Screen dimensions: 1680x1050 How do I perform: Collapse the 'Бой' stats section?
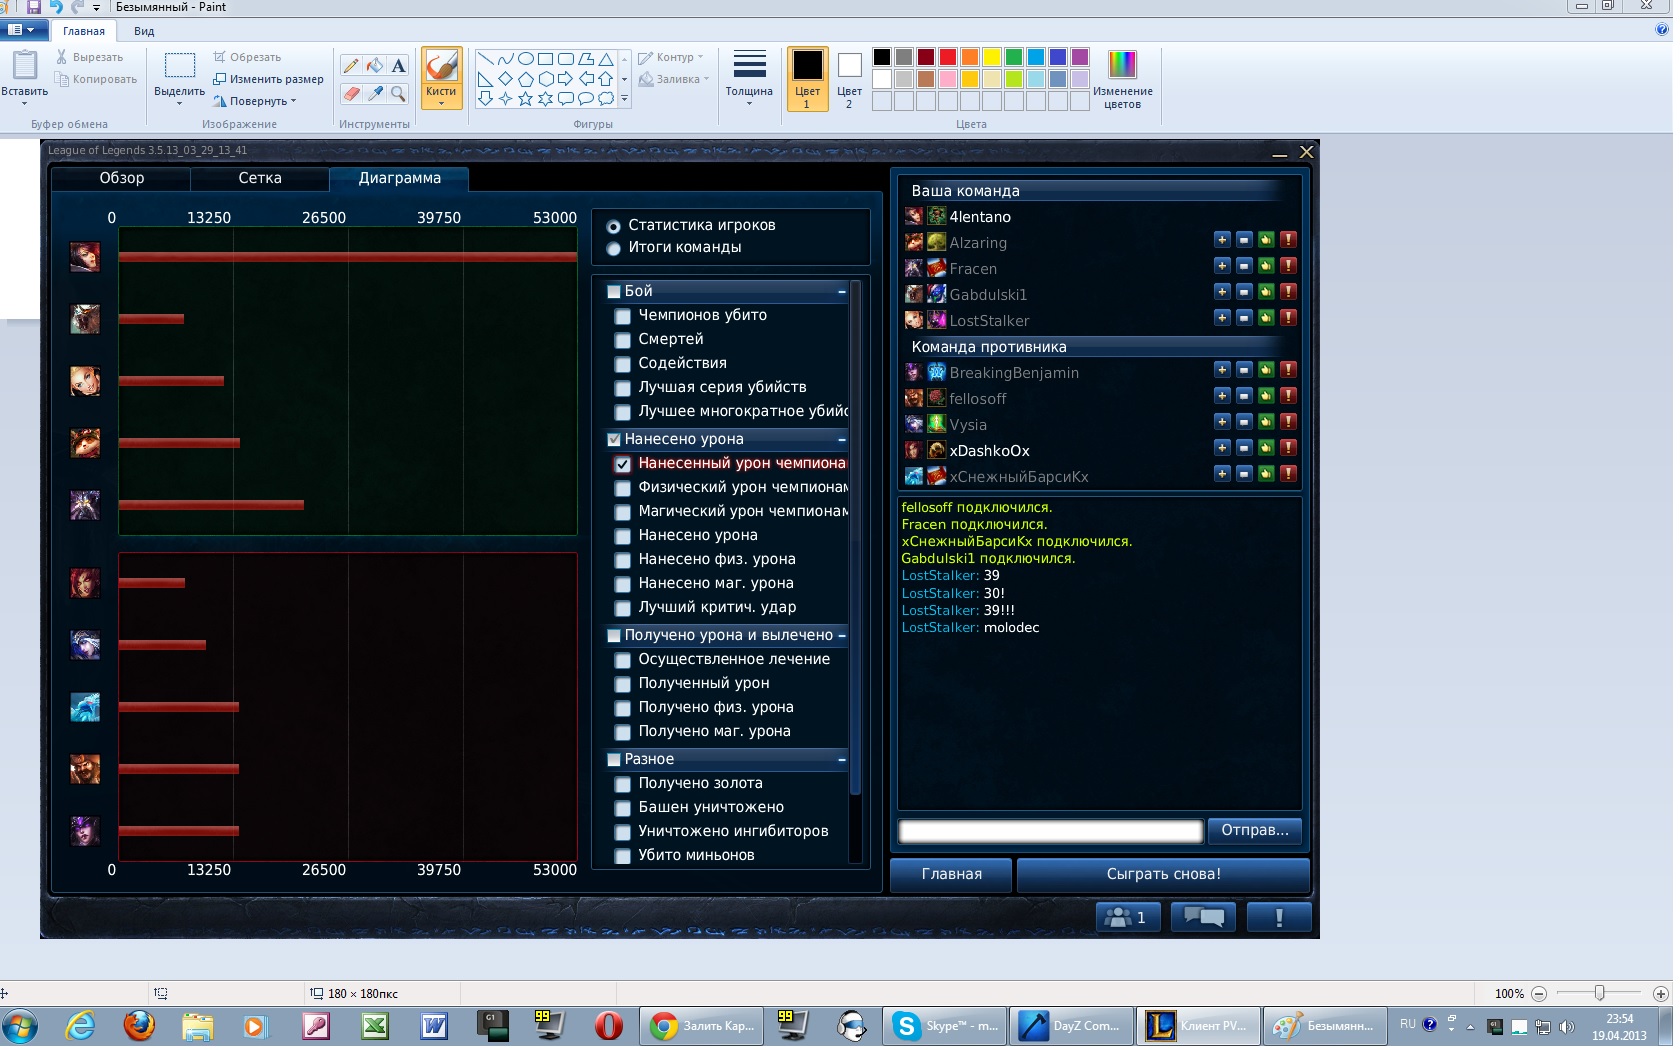tap(841, 292)
